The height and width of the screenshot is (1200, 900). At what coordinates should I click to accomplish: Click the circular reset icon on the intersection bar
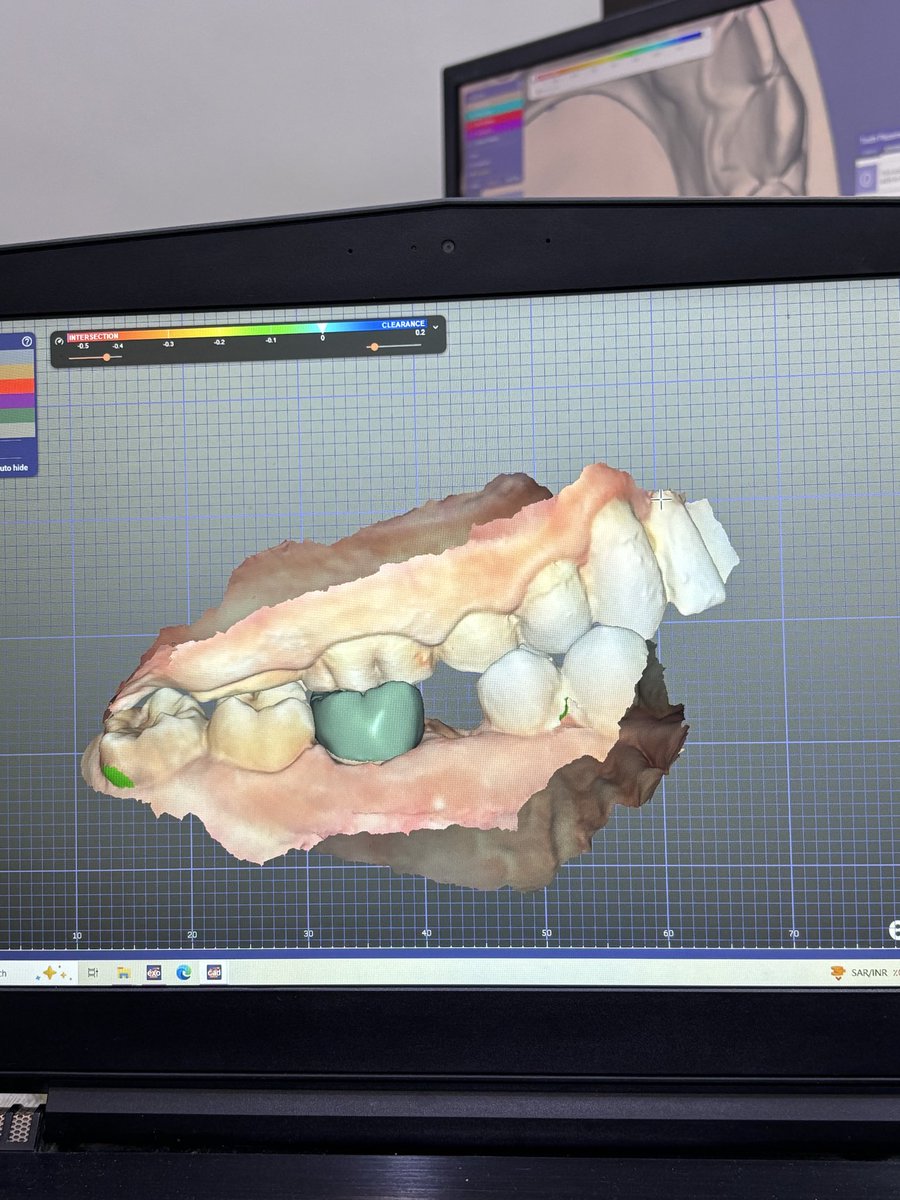click(58, 340)
